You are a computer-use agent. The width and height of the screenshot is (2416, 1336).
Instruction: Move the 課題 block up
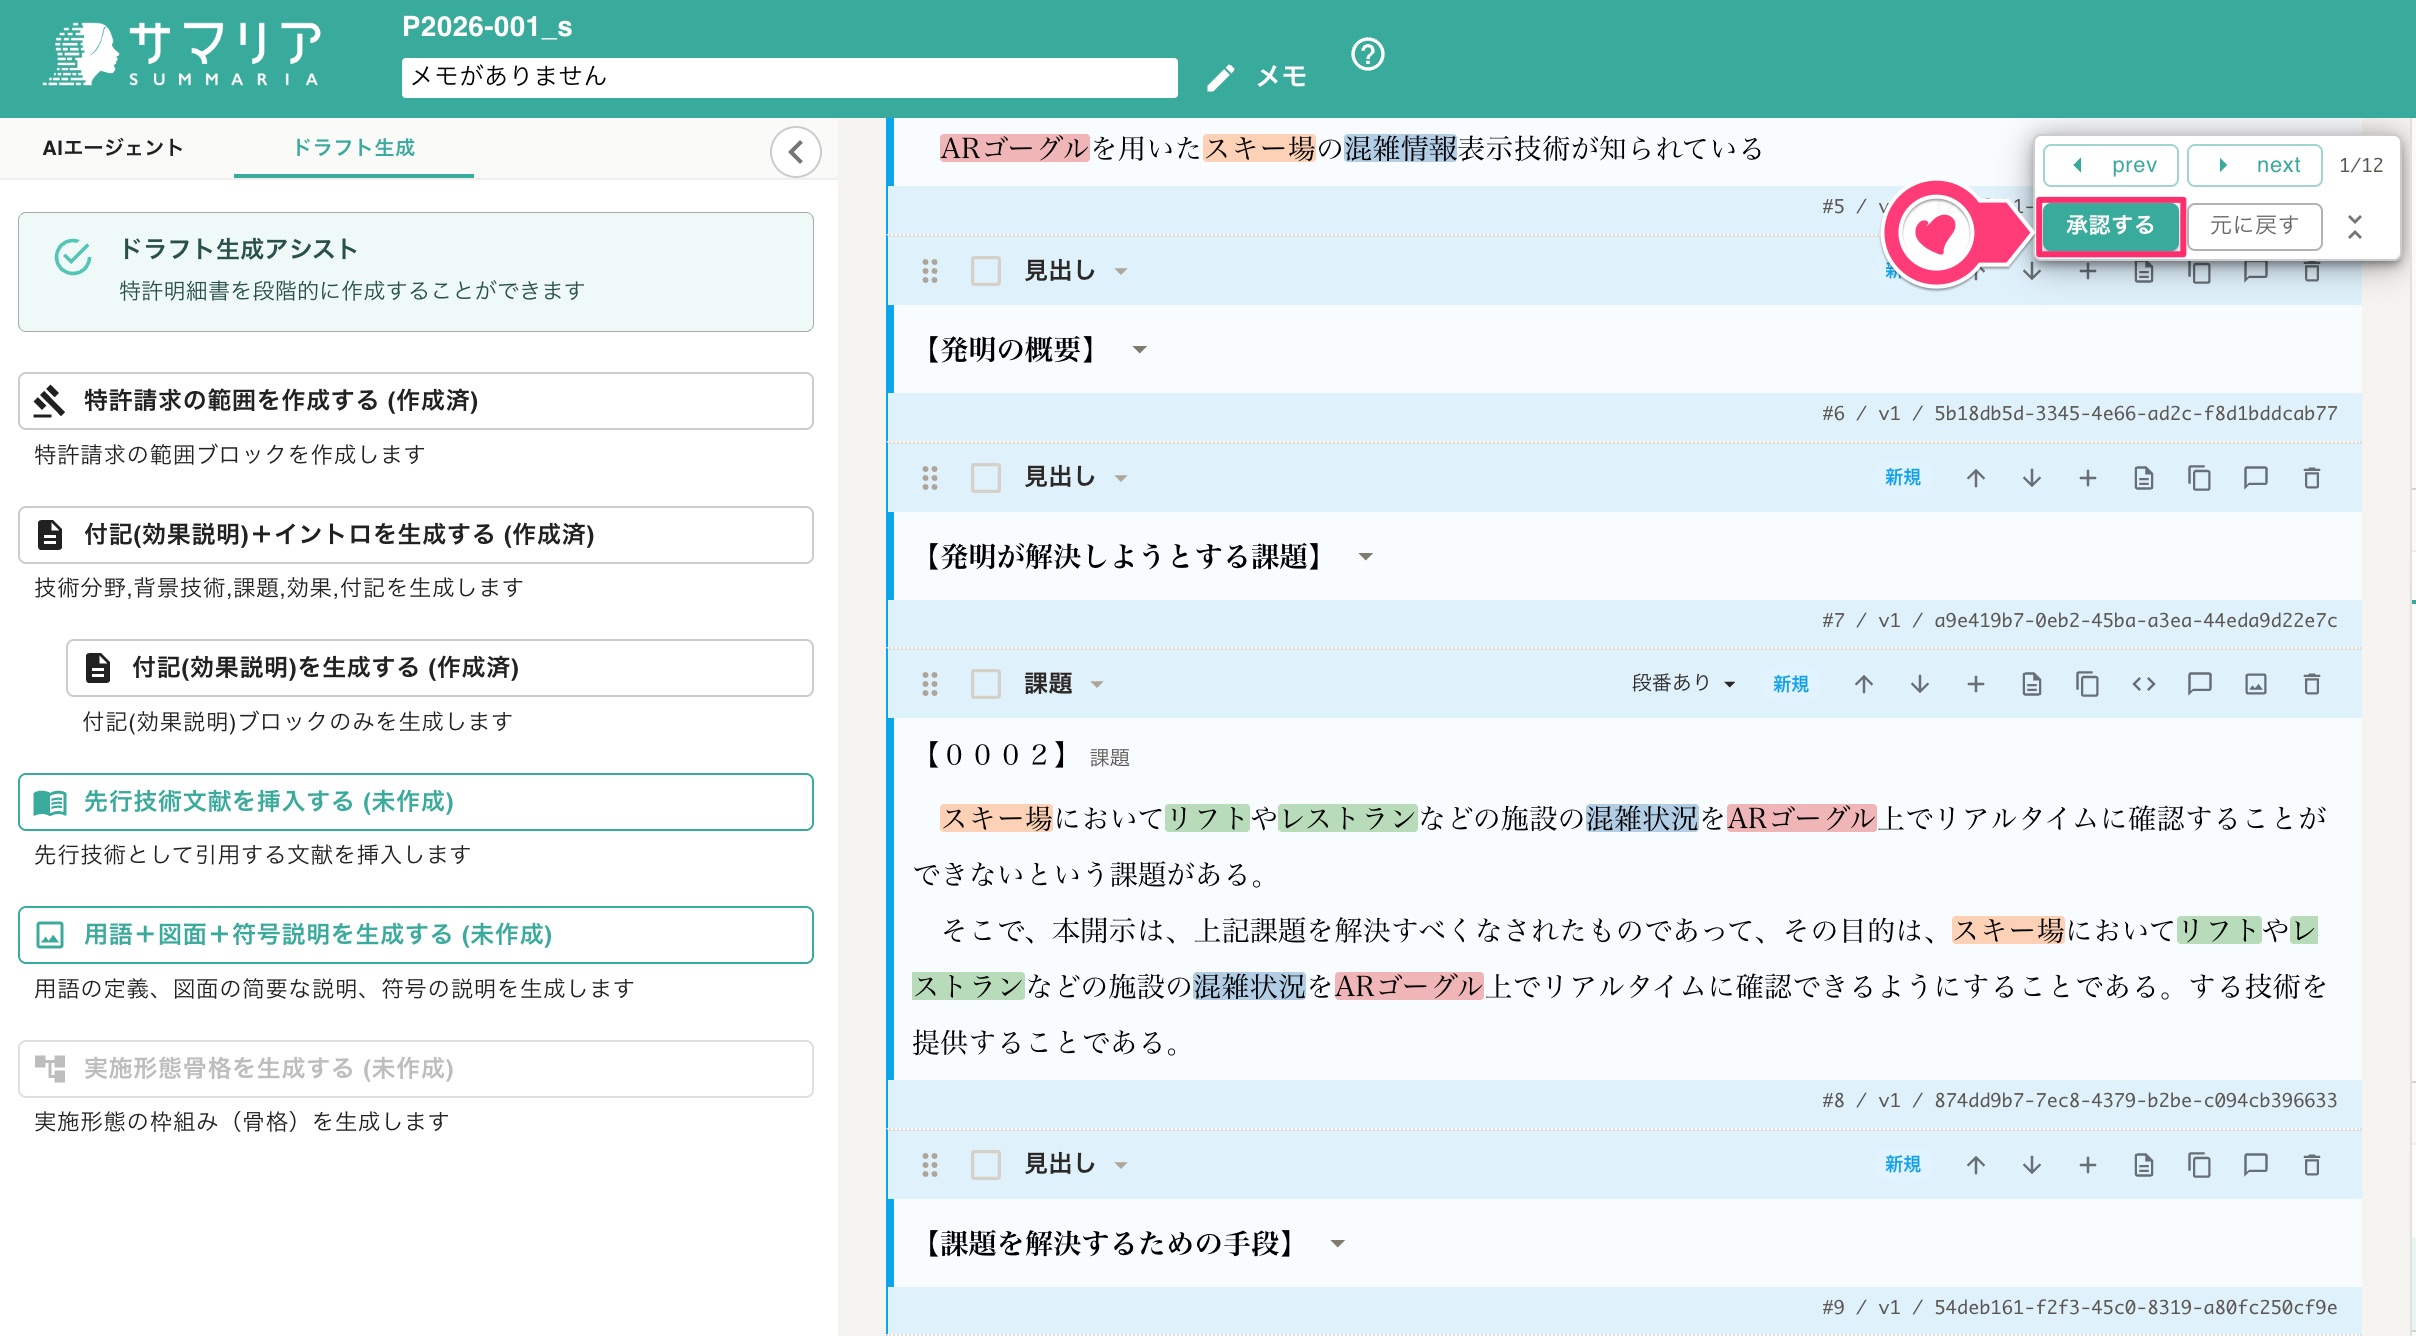[x=1864, y=684]
